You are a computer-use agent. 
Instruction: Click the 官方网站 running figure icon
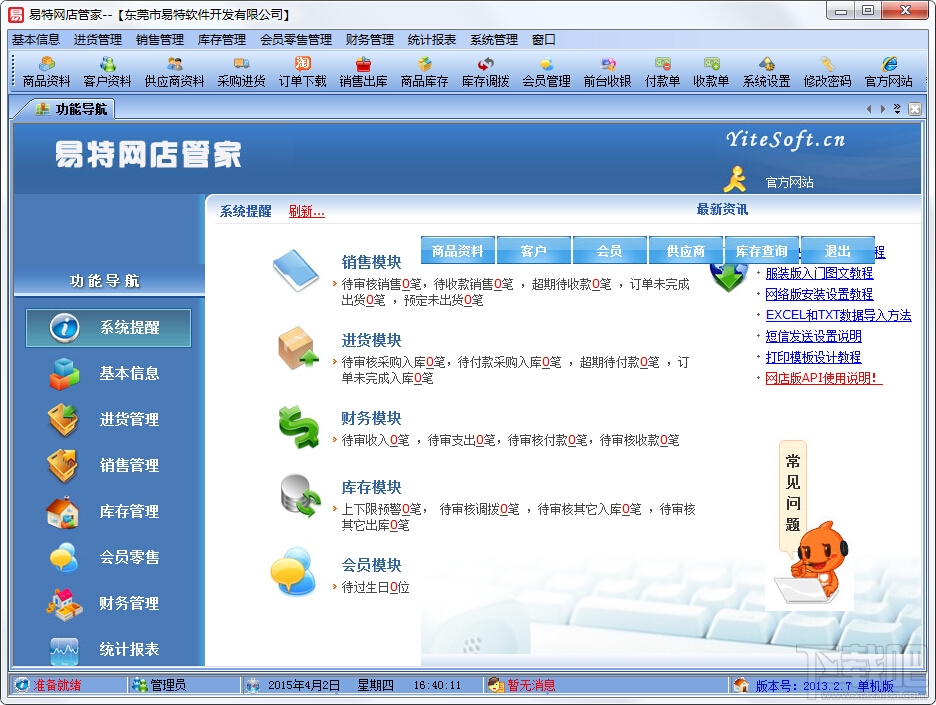(x=735, y=179)
